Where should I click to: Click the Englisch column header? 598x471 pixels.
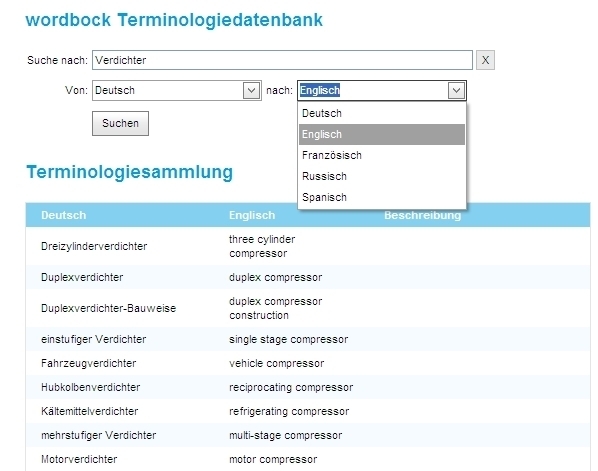pyautogui.click(x=252, y=215)
